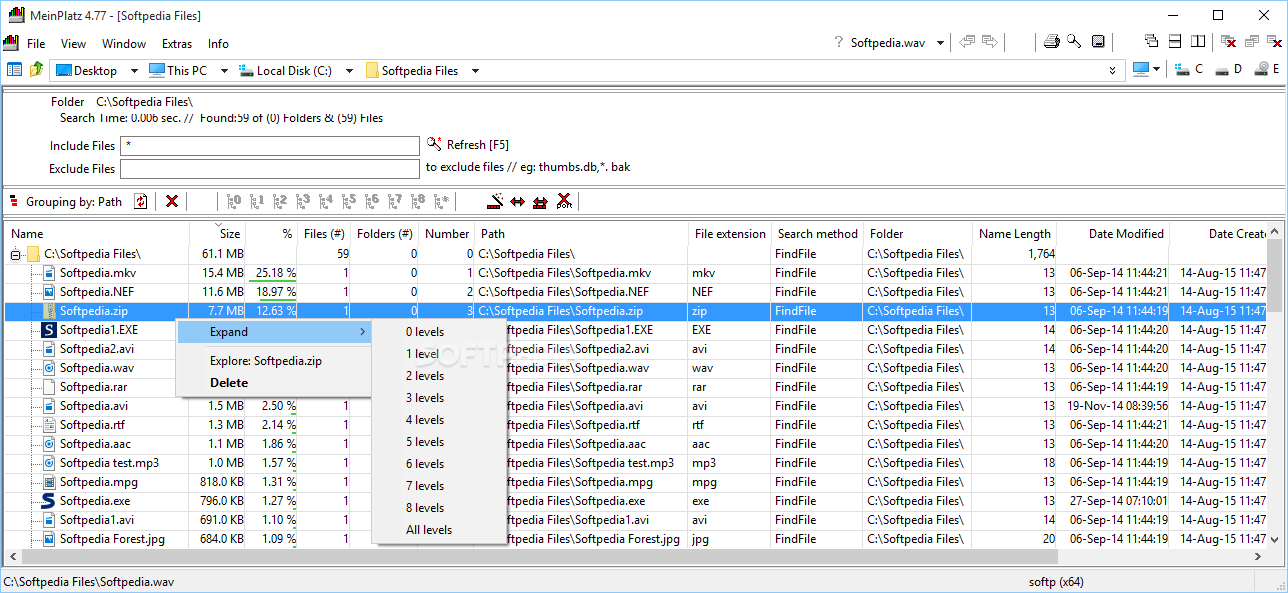Click the horizontal scrollbar under the list

click(636, 555)
